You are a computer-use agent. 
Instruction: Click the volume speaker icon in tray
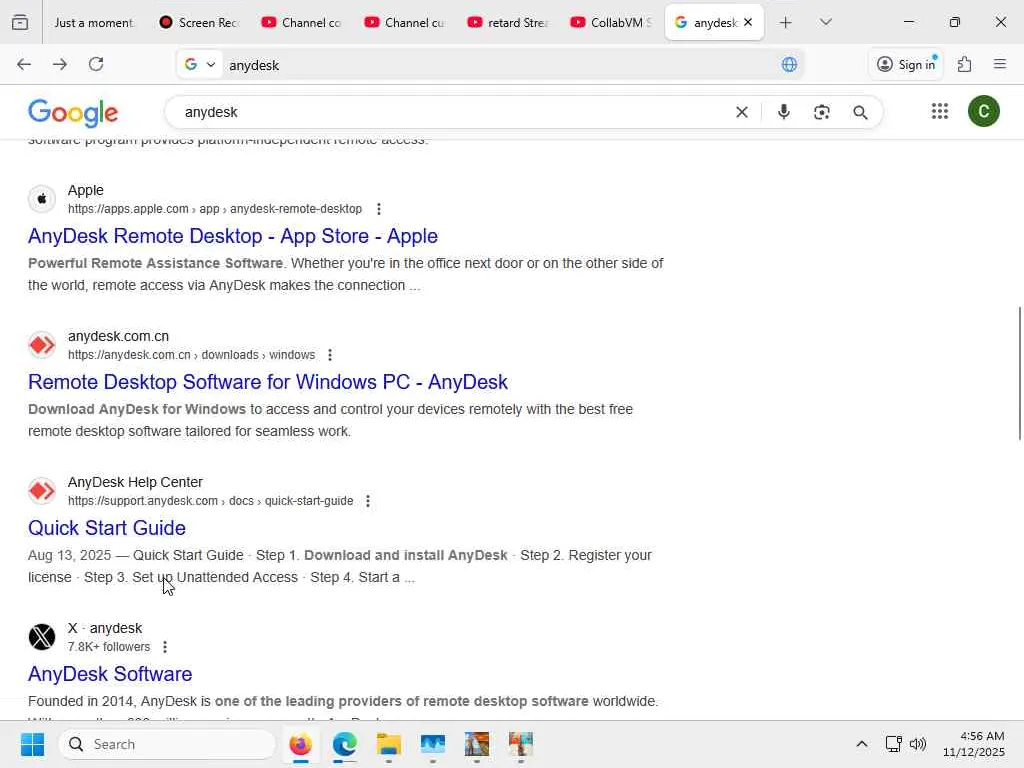point(918,744)
